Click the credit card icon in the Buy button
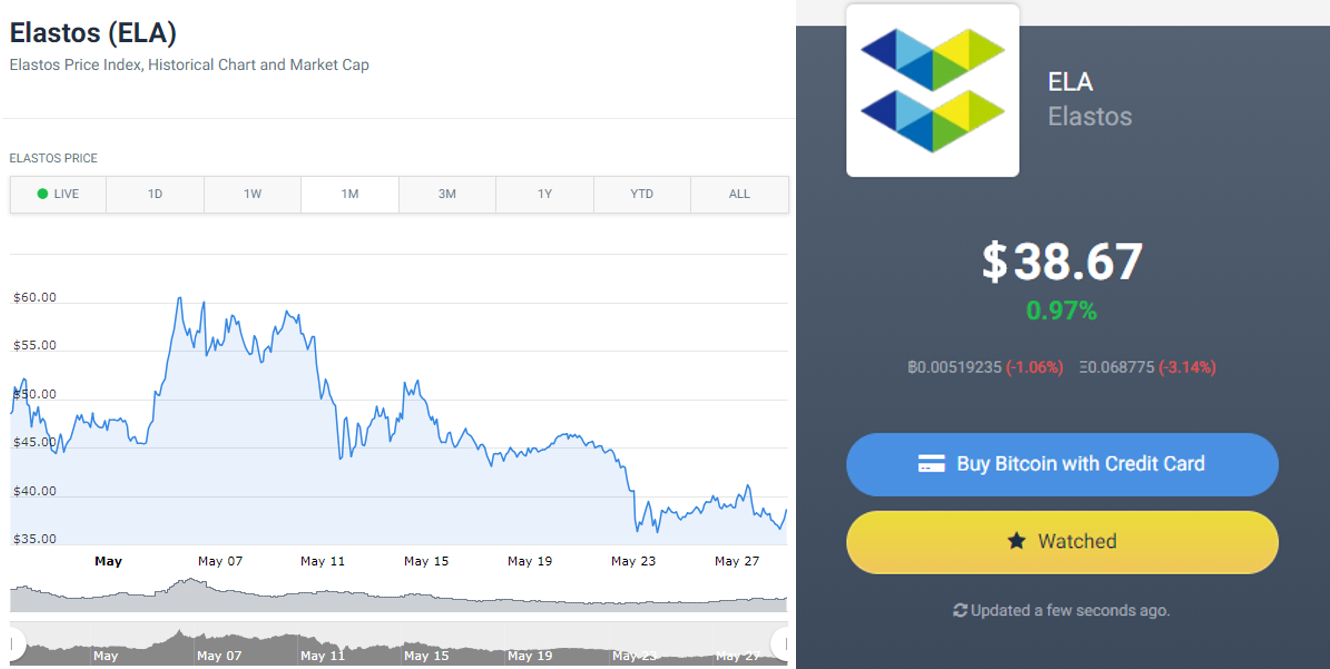Screen dimensions: 1330x669 coord(931,464)
